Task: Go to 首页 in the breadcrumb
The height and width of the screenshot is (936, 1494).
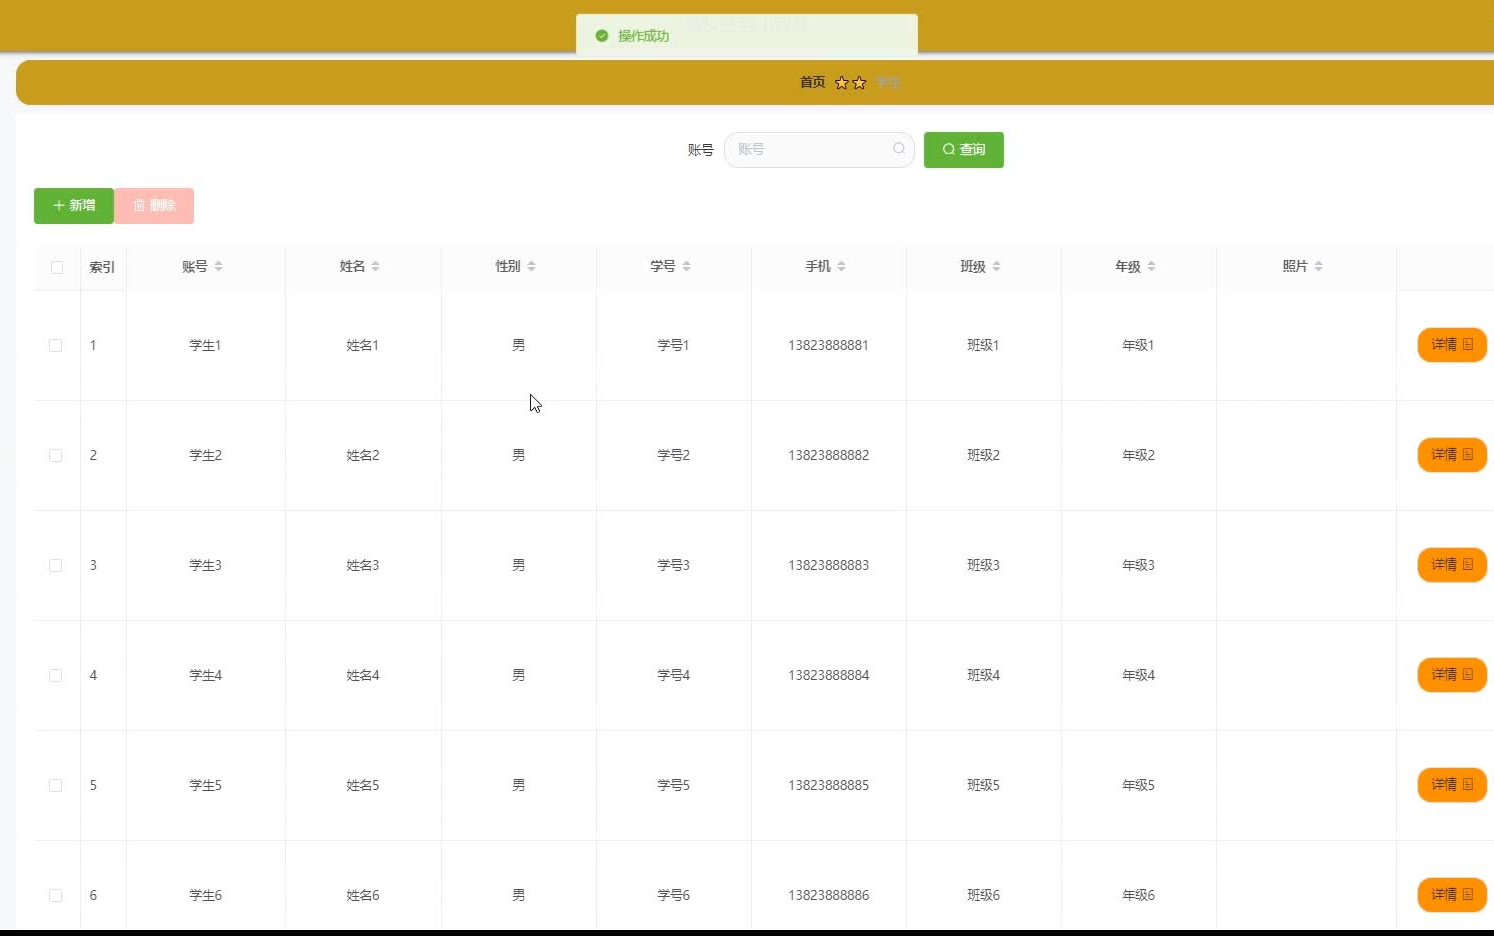Action: (x=812, y=82)
